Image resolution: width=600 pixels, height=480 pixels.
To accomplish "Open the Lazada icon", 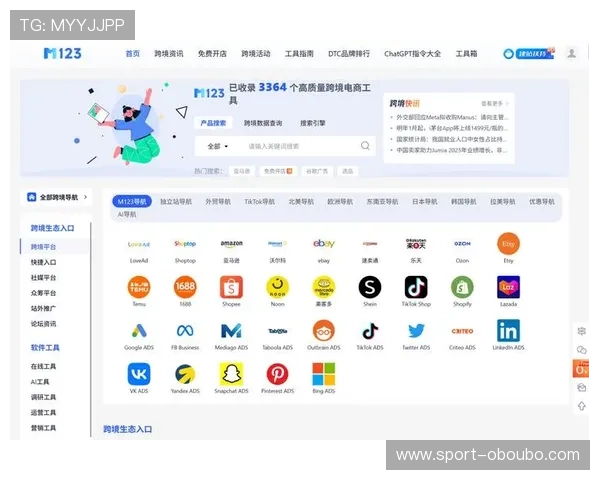I will pyautogui.click(x=508, y=287).
